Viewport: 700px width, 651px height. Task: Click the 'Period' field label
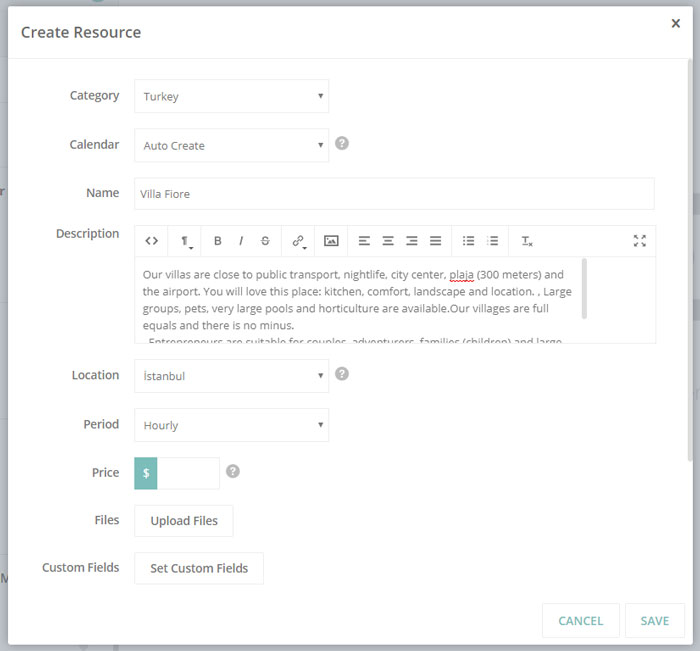coord(101,424)
